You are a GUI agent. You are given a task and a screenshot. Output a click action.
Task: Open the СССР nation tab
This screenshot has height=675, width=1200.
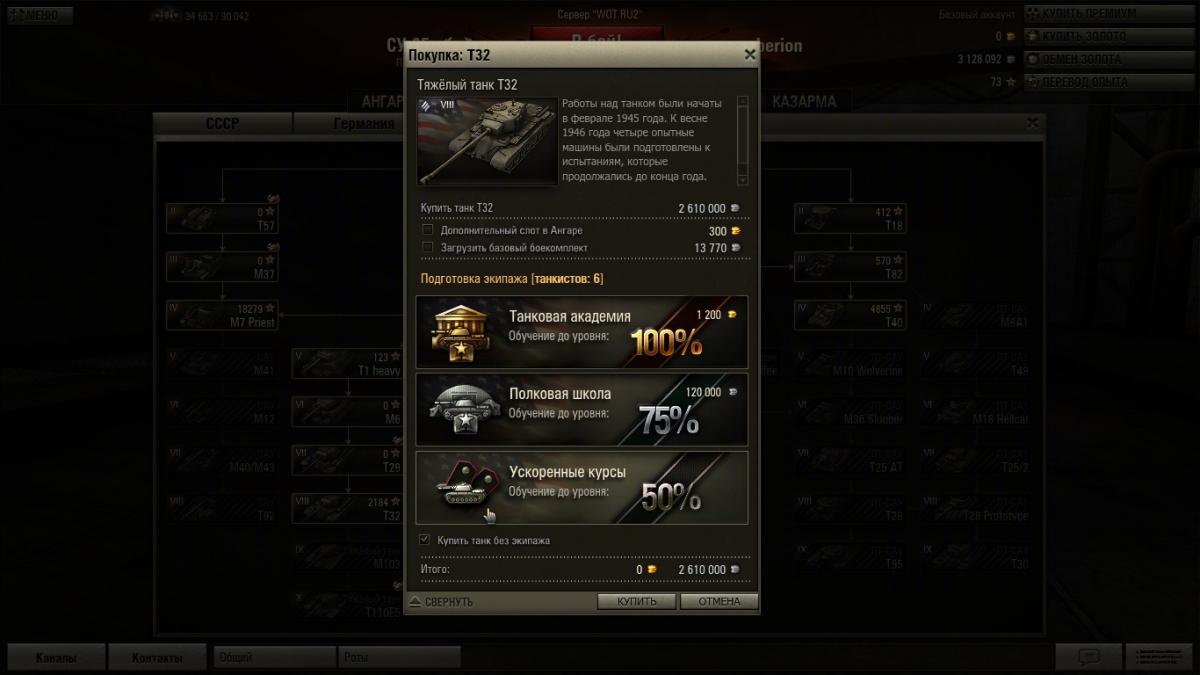(x=223, y=124)
